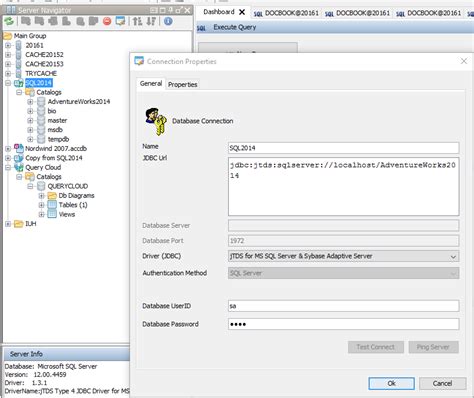Expand the CACHE20152 server node
Viewport: 474px width, 398px height.
(8, 54)
